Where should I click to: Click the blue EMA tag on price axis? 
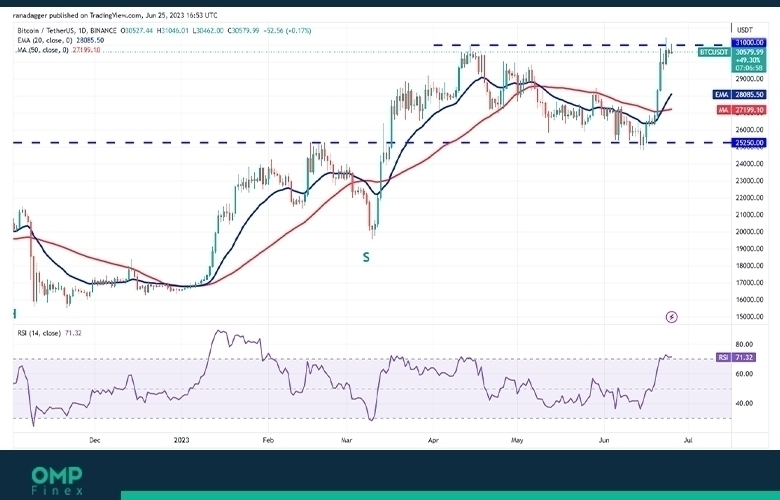[x=722, y=95]
